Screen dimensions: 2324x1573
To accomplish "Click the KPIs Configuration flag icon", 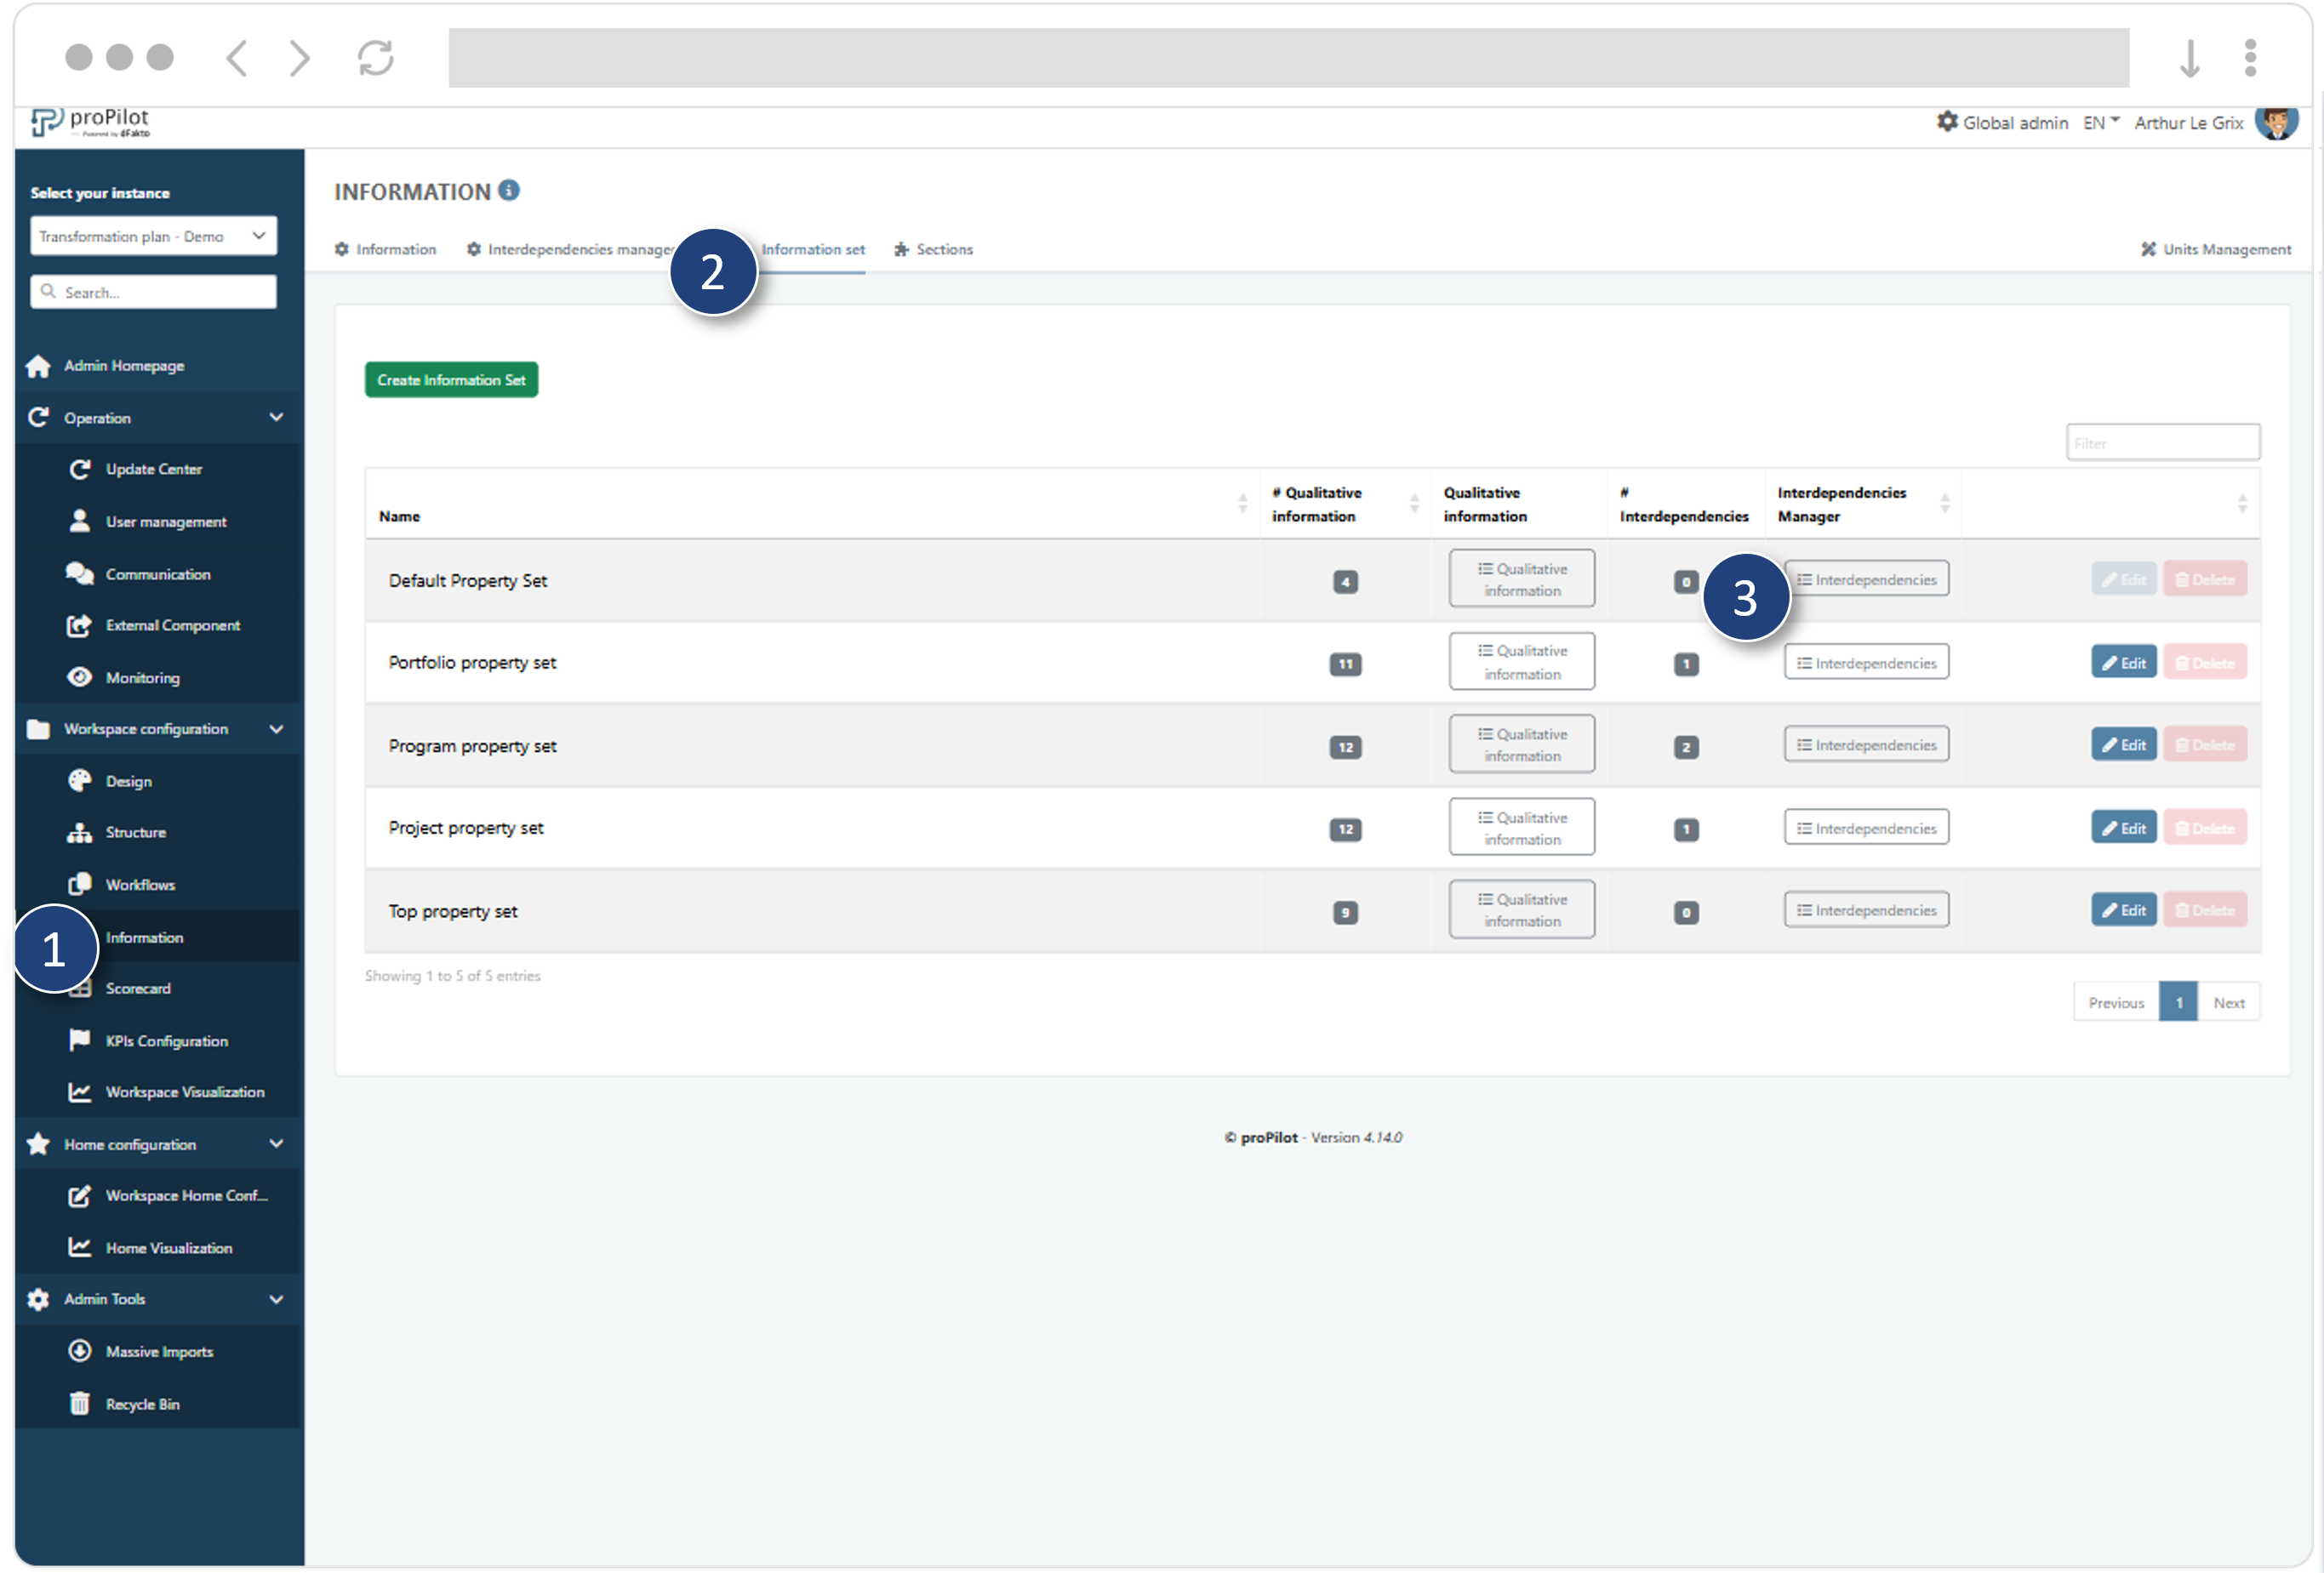I will (x=80, y=1040).
